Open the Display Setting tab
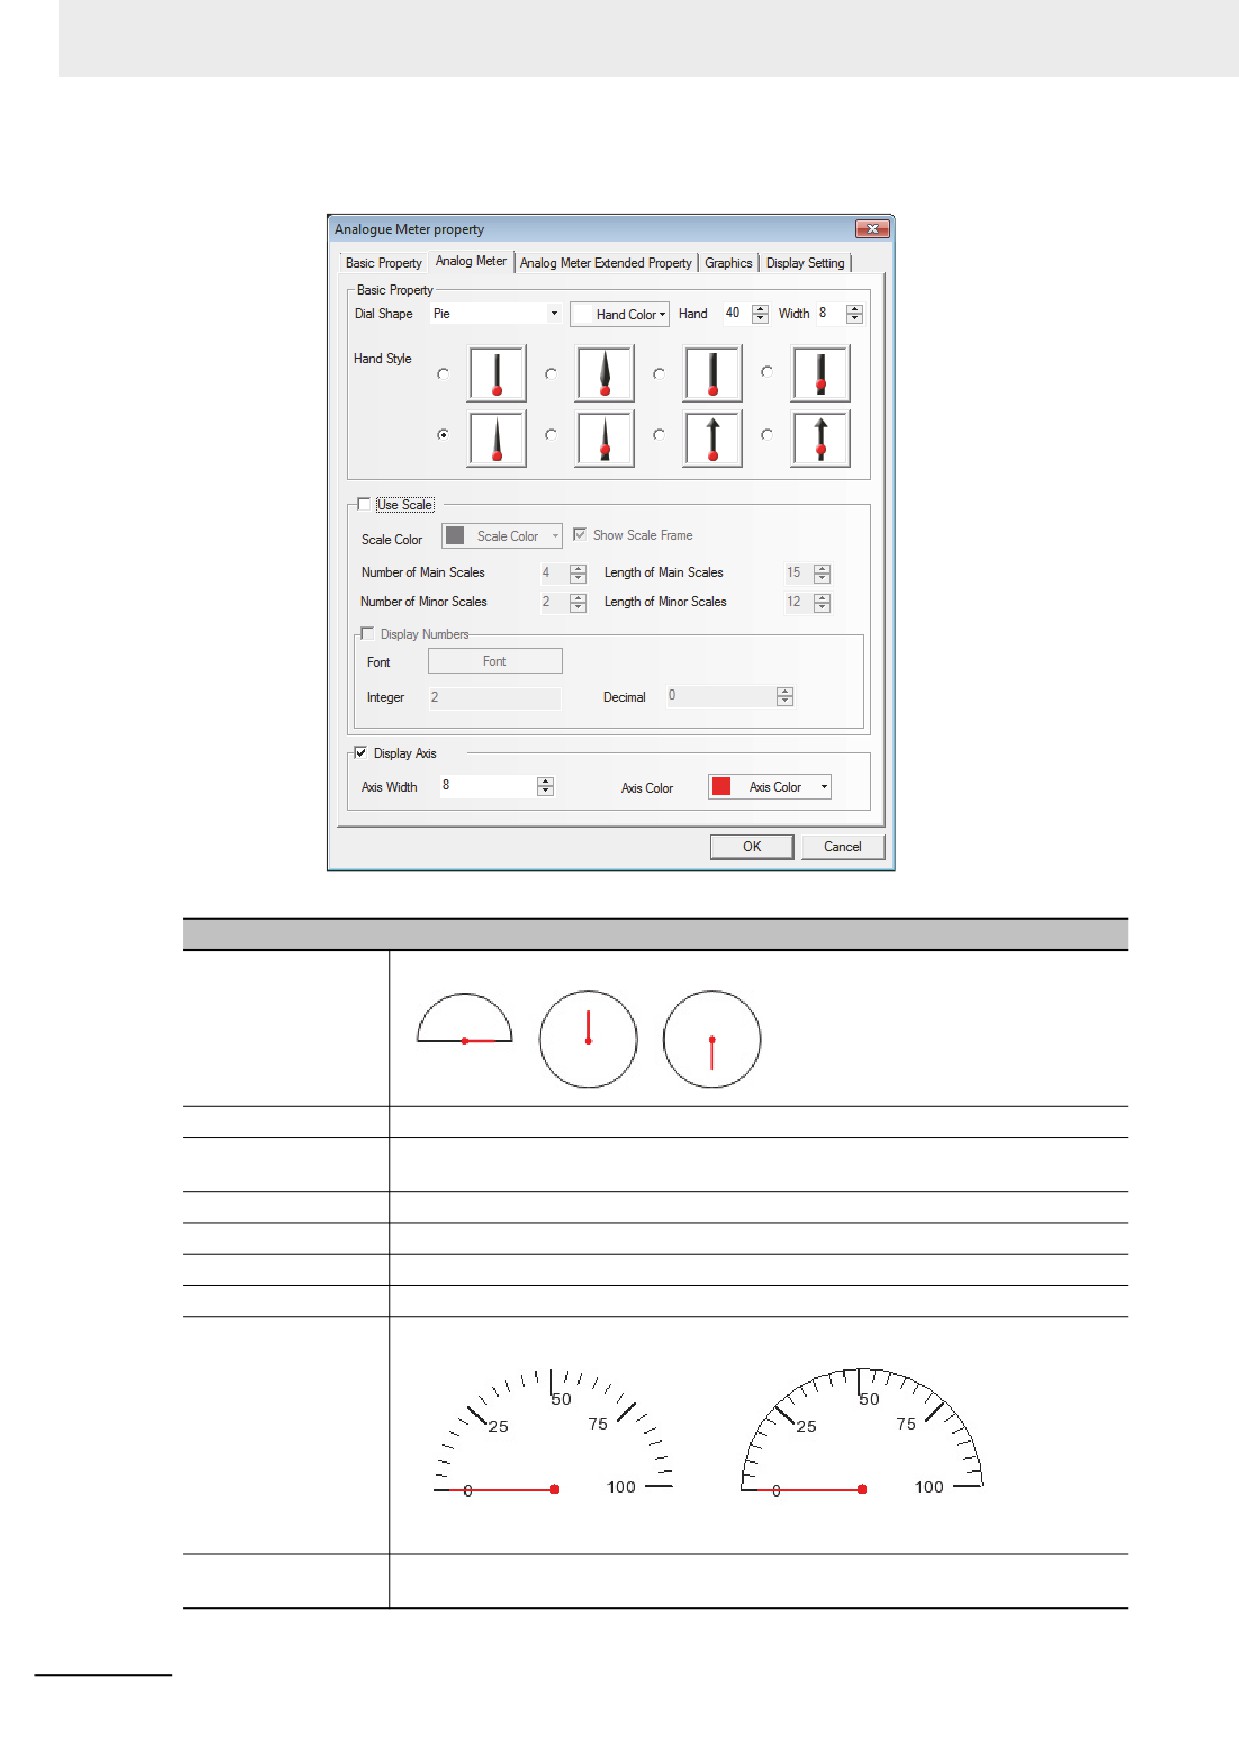1239x1754 pixels. coord(806,263)
